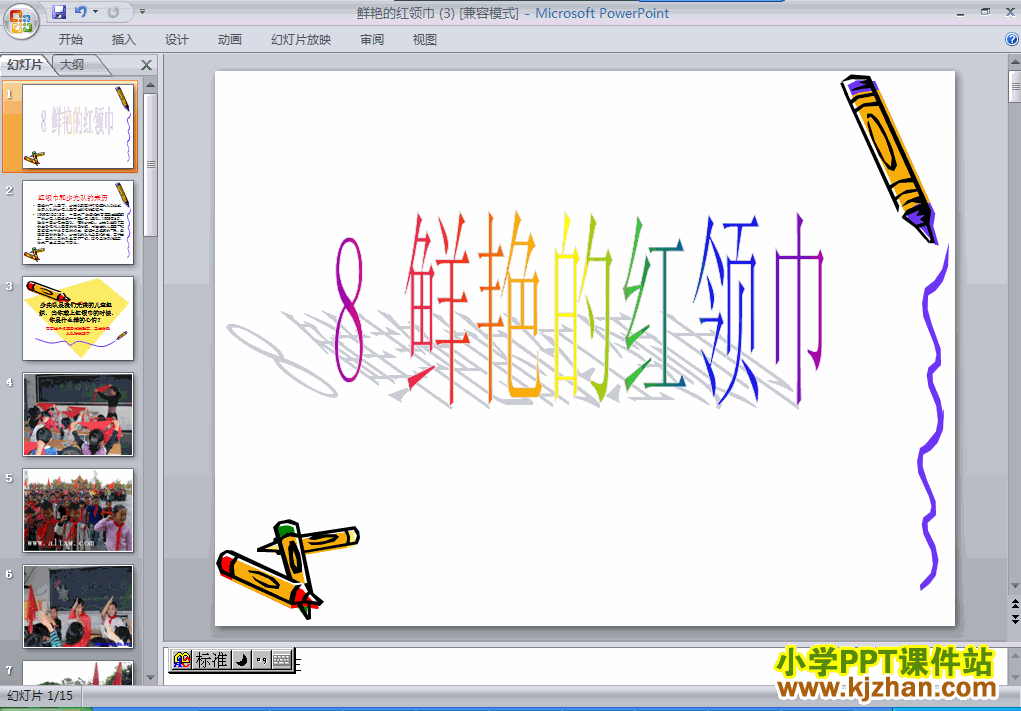Select the orange crayon clipart at top right
Screen dimensions: 1021x711
click(889, 160)
